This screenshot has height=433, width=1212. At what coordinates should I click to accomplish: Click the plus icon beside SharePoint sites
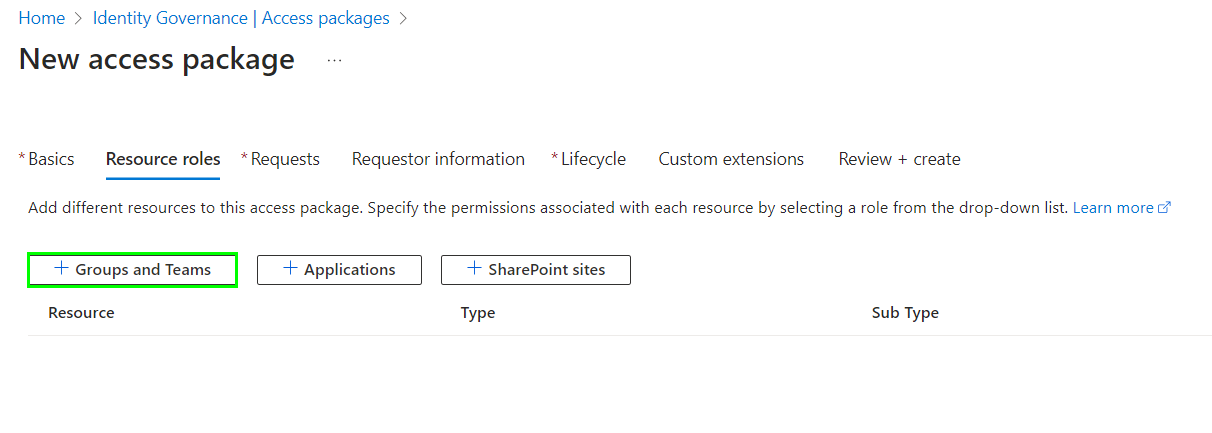point(475,269)
